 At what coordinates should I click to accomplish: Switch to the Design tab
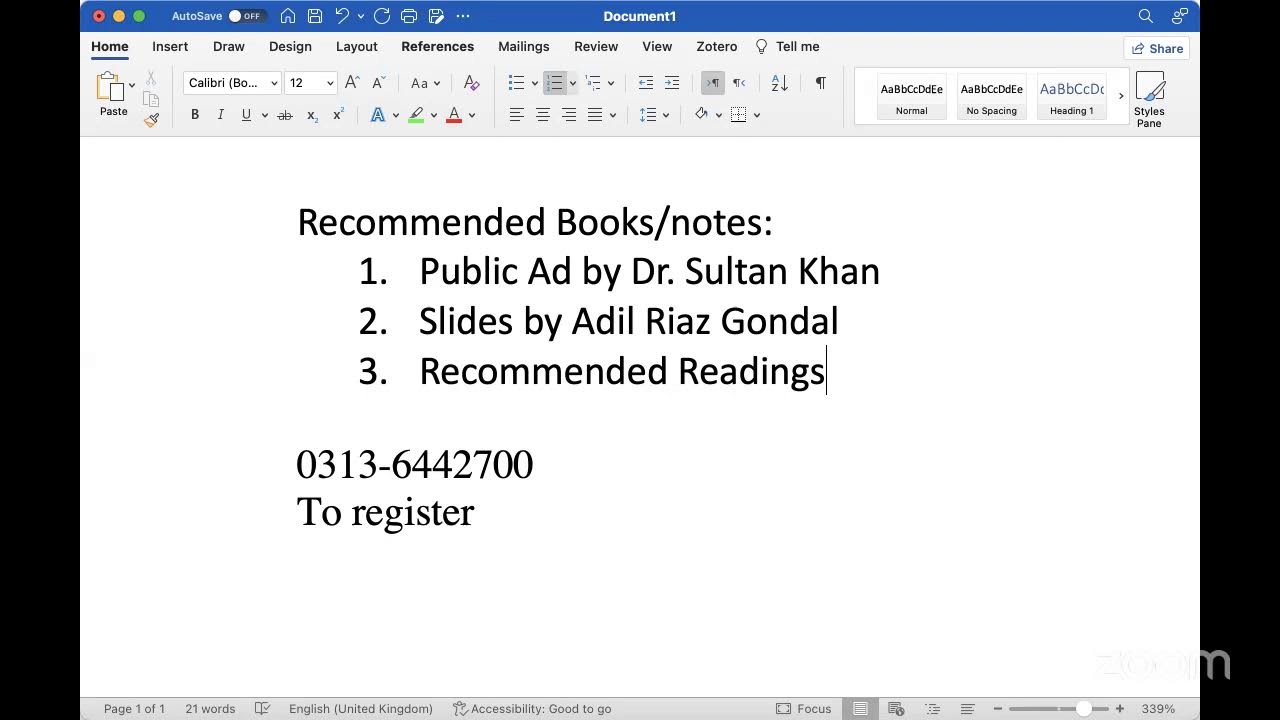(290, 46)
